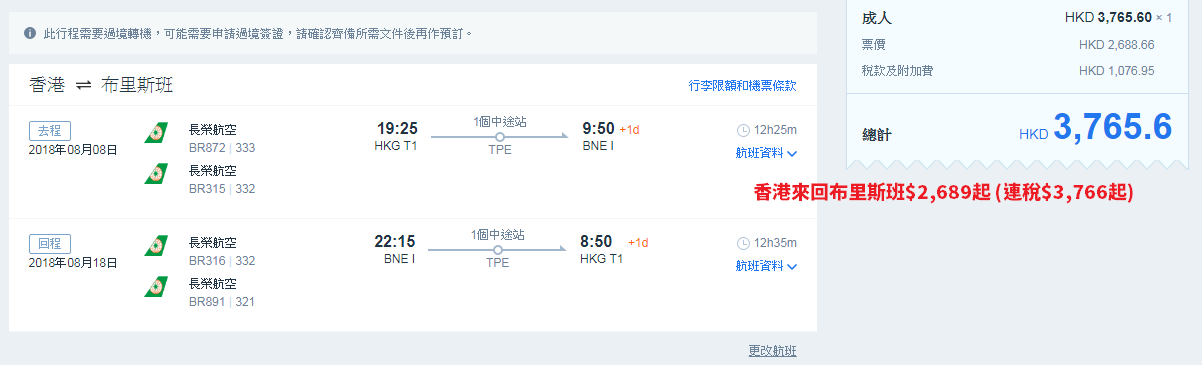Expand 航班資料 for the outbound flight
Screen dimensions: 1202x365
pos(766,153)
